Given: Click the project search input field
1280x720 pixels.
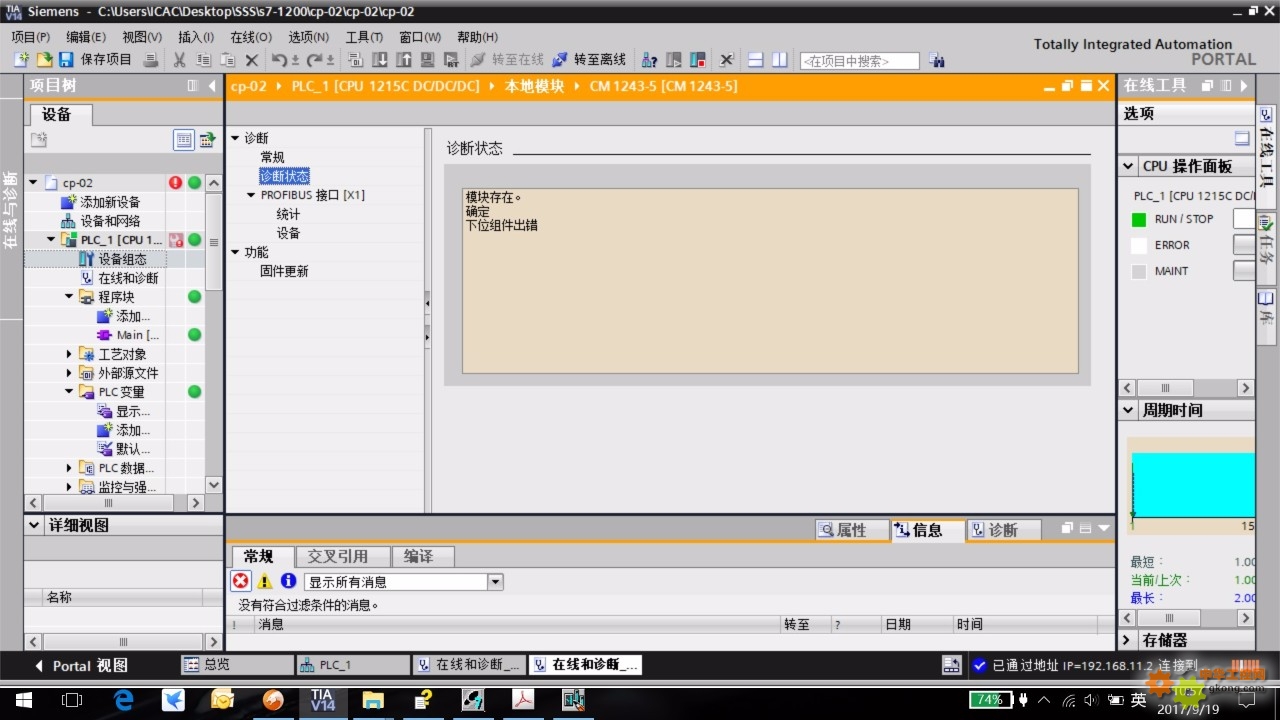Looking at the screenshot, I should pyautogui.click(x=860, y=61).
